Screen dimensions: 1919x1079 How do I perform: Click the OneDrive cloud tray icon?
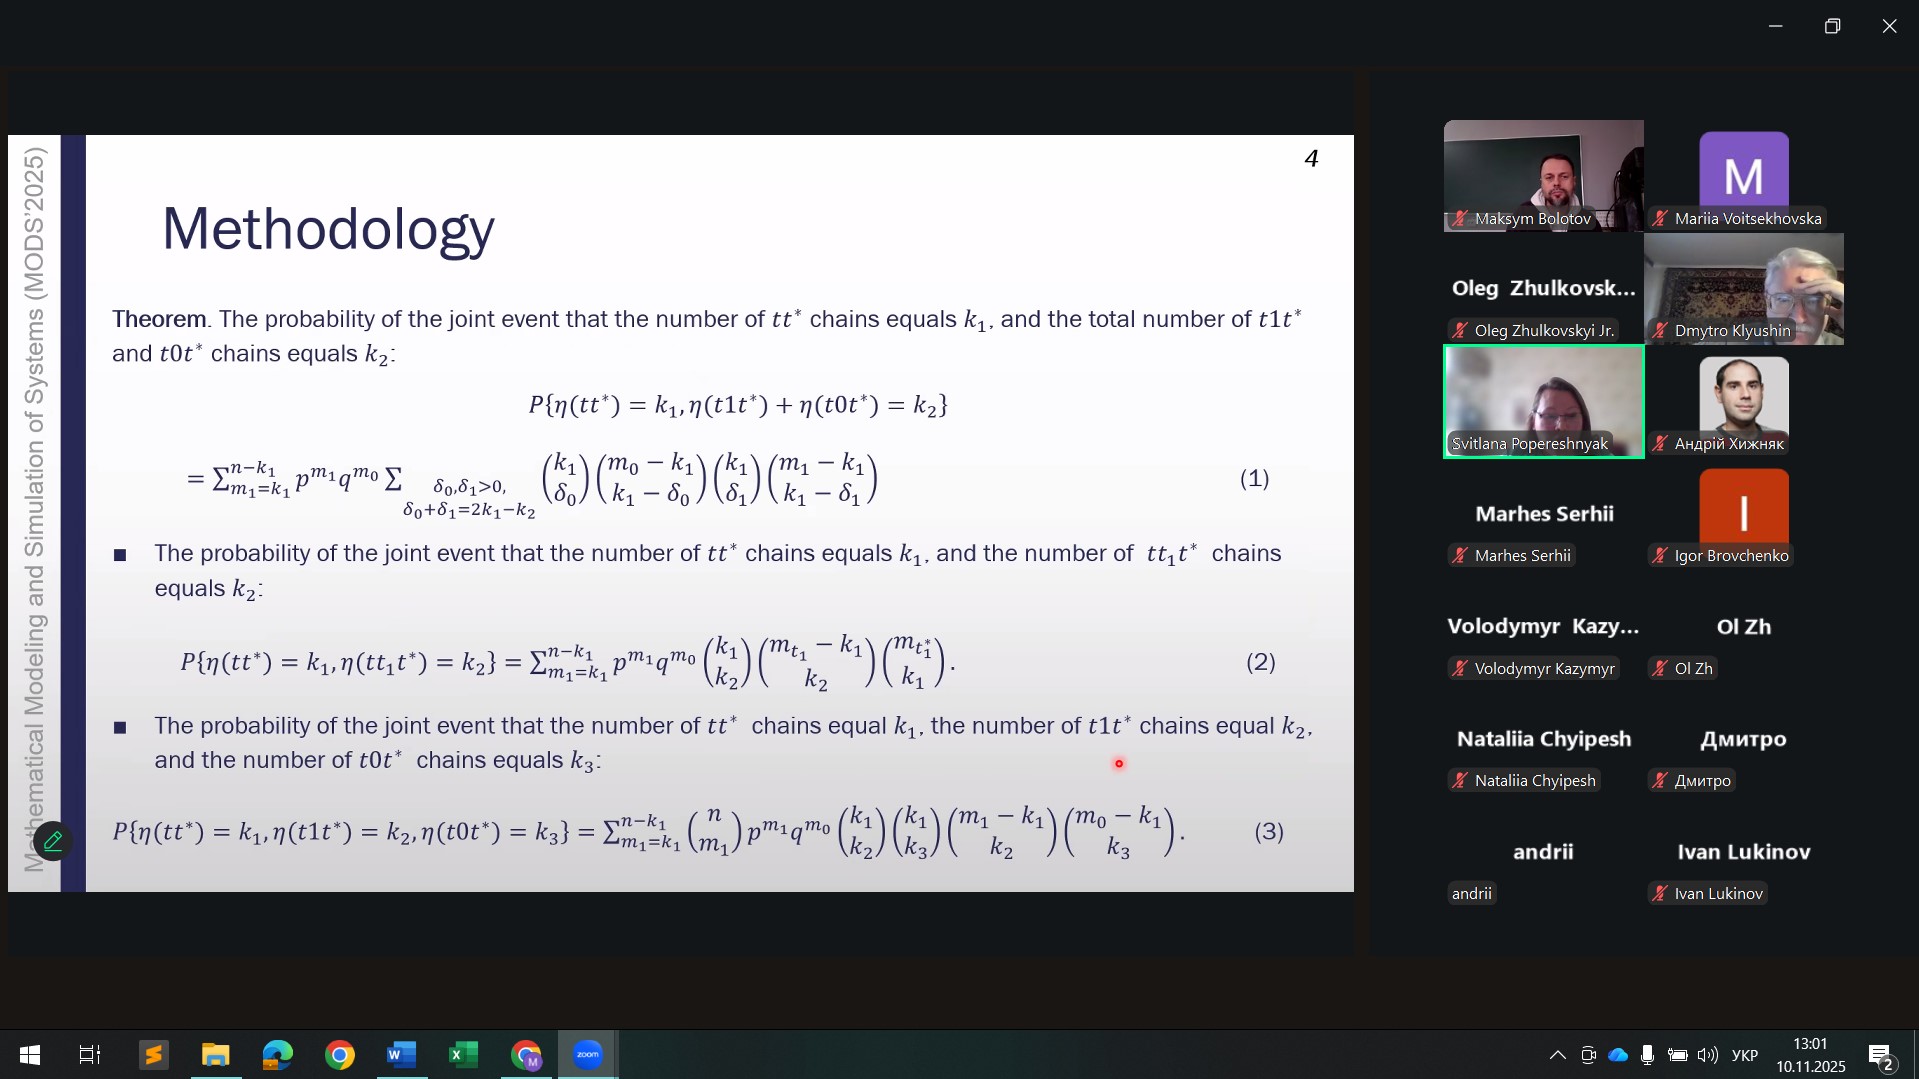1618,1056
